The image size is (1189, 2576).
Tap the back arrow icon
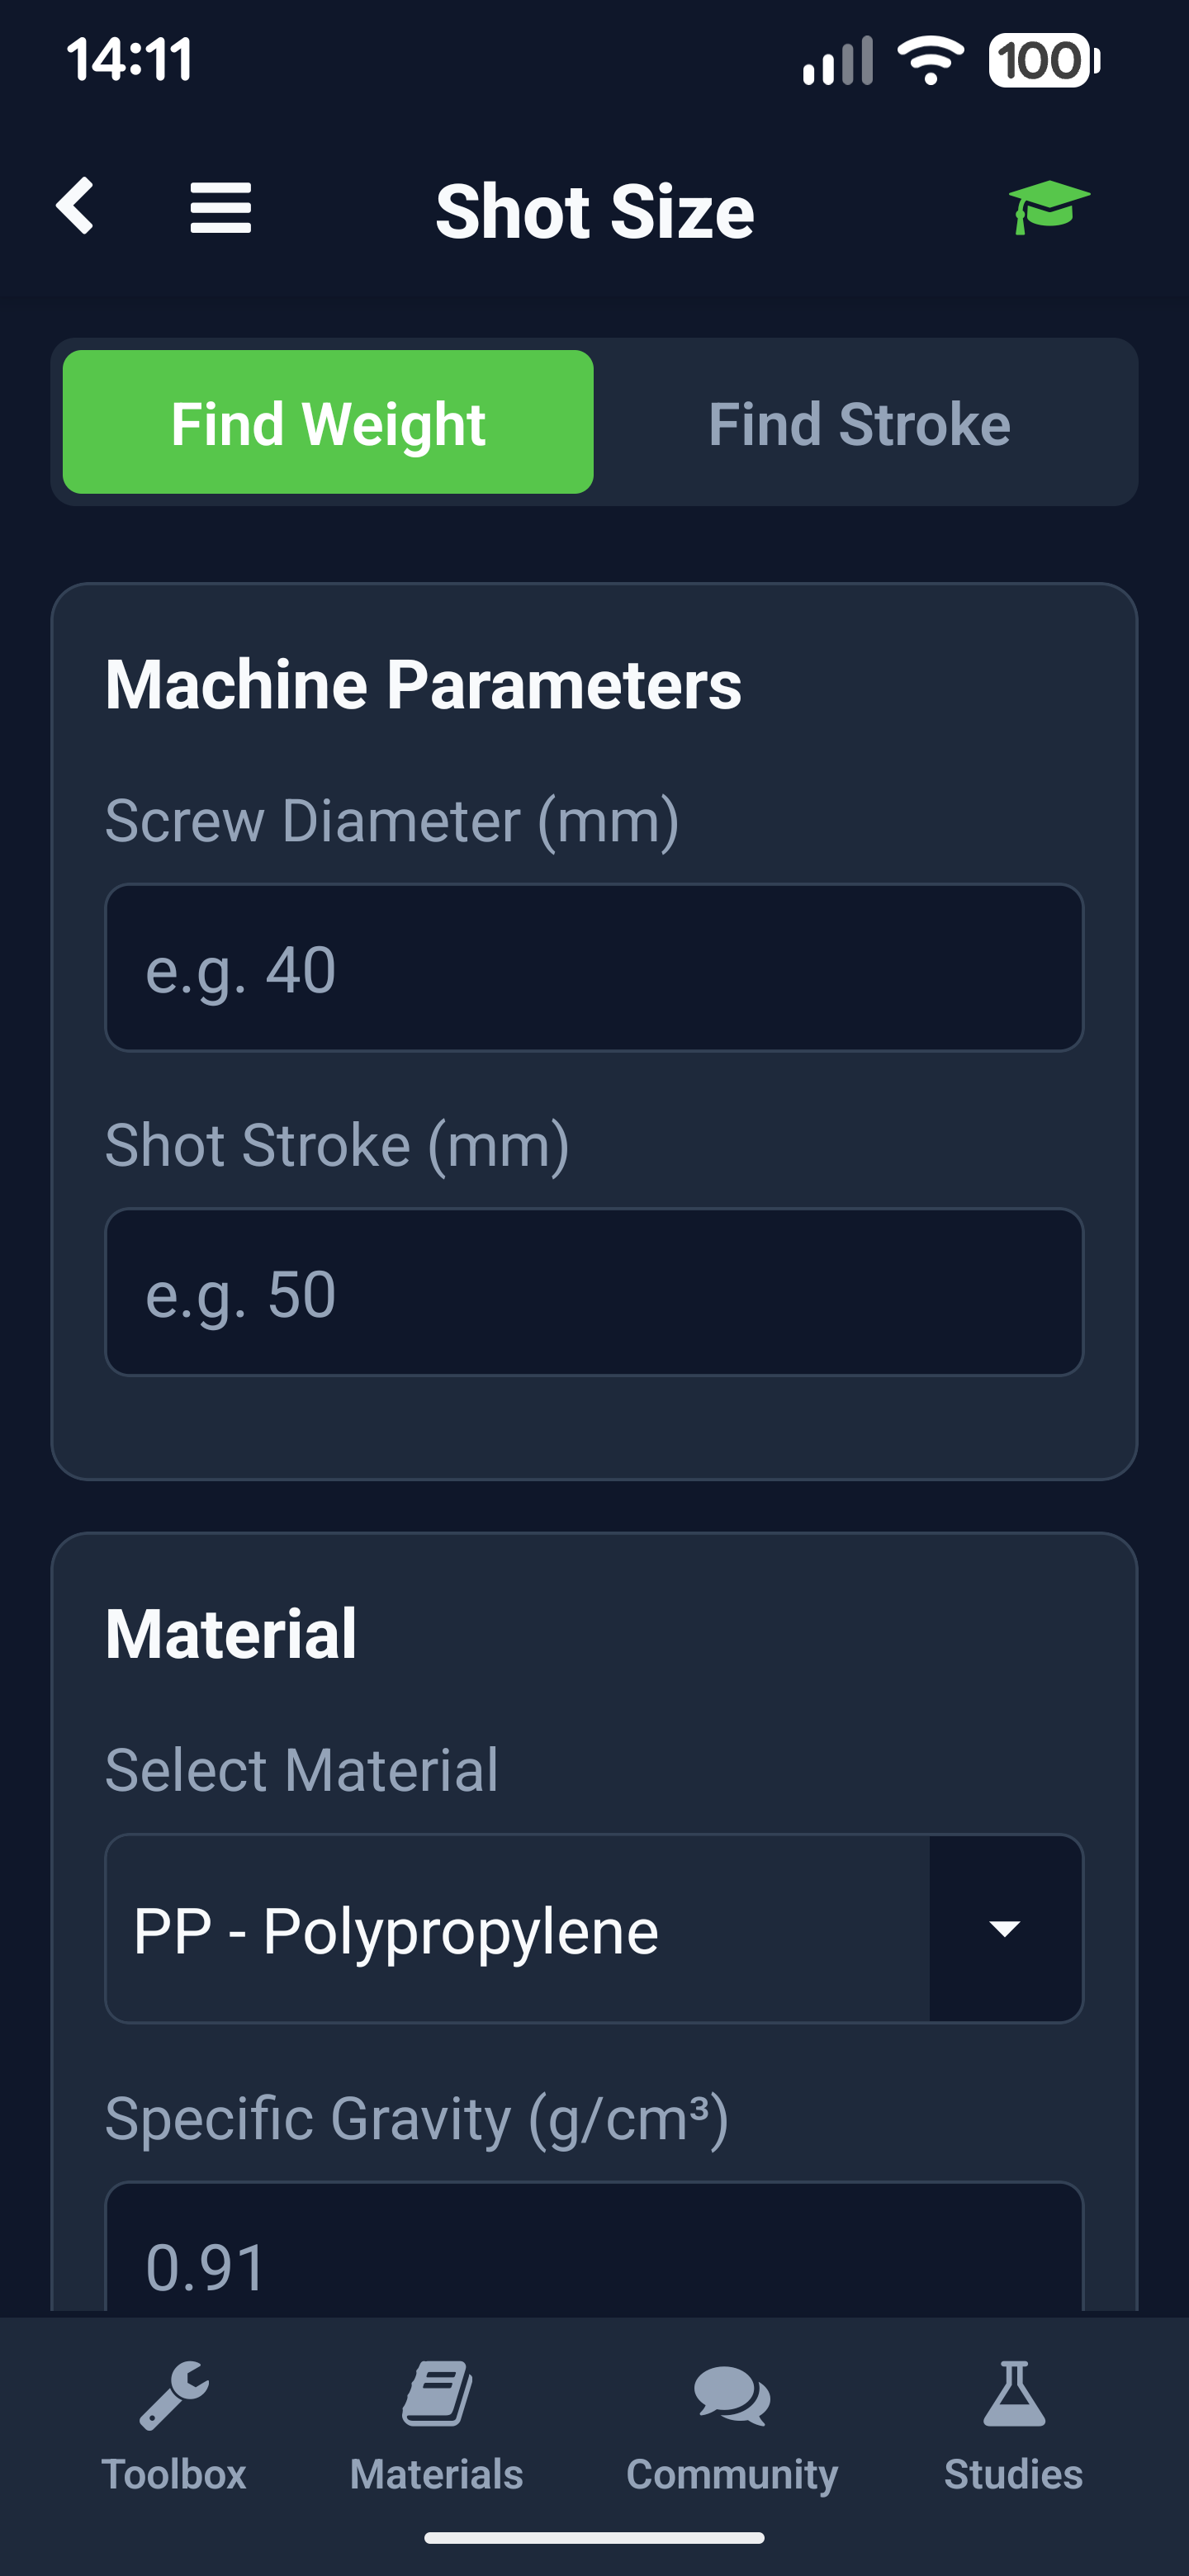coord(76,207)
